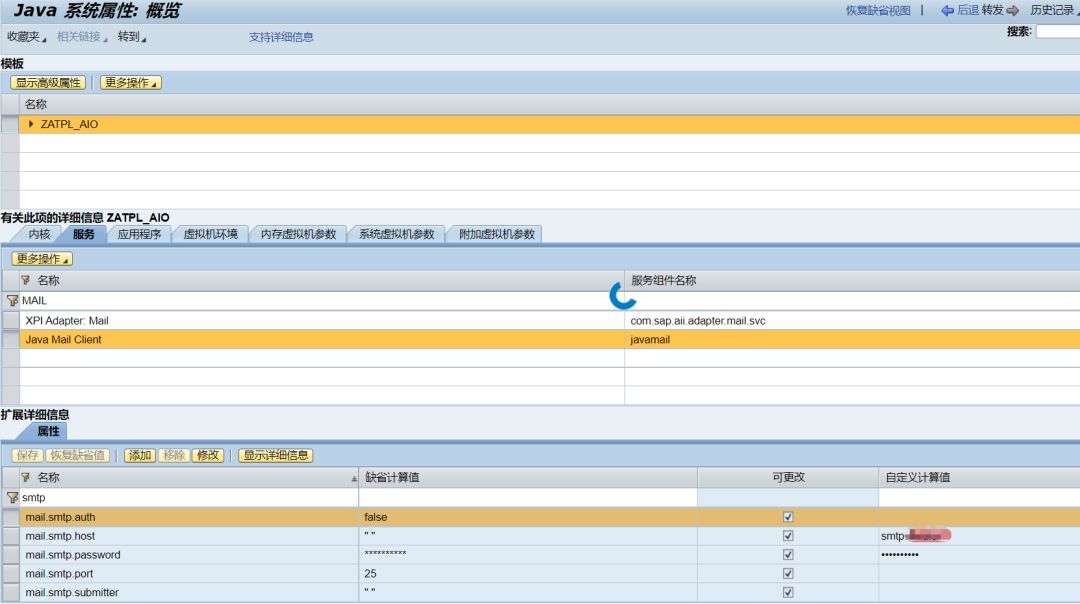Select the 属性 tab in extended details
The image size is (1080, 604).
click(x=48, y=432)
